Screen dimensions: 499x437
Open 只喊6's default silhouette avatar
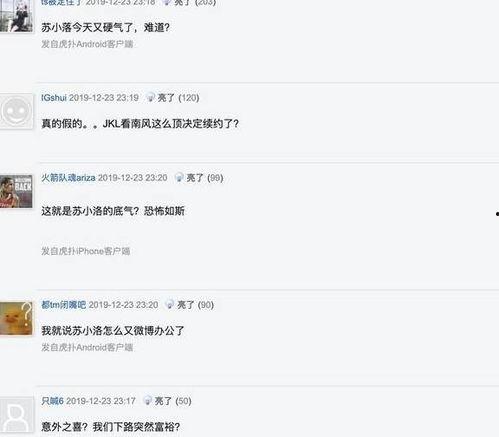click(17, 415)
